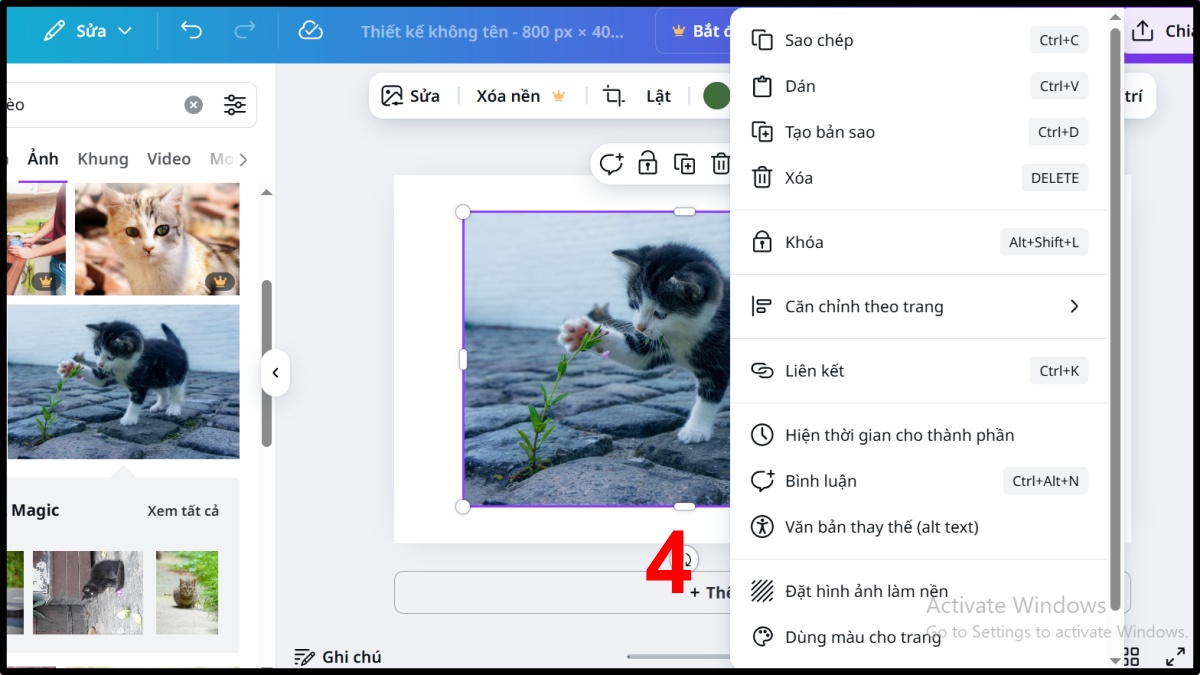Select the crop tool icon
The width and height of the screenshot is (1200, 675).
[x=613, y=96]
